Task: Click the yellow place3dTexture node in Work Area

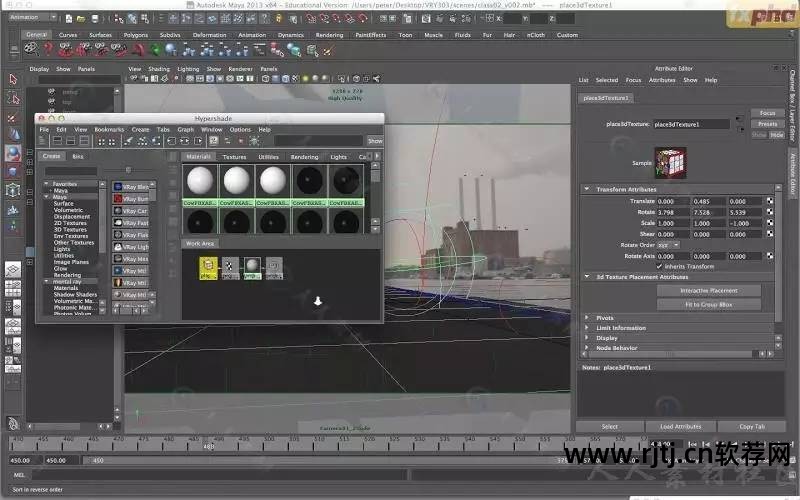Action: tap(208, 267)
